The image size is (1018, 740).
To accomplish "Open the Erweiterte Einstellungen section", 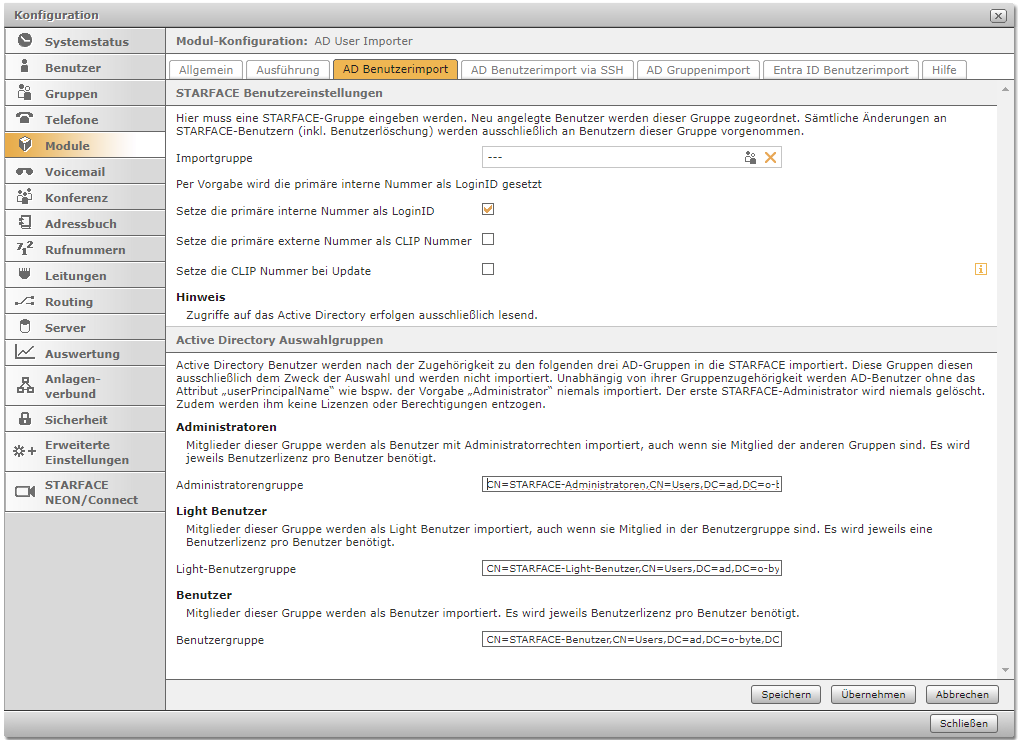I will tap(85, 452).
